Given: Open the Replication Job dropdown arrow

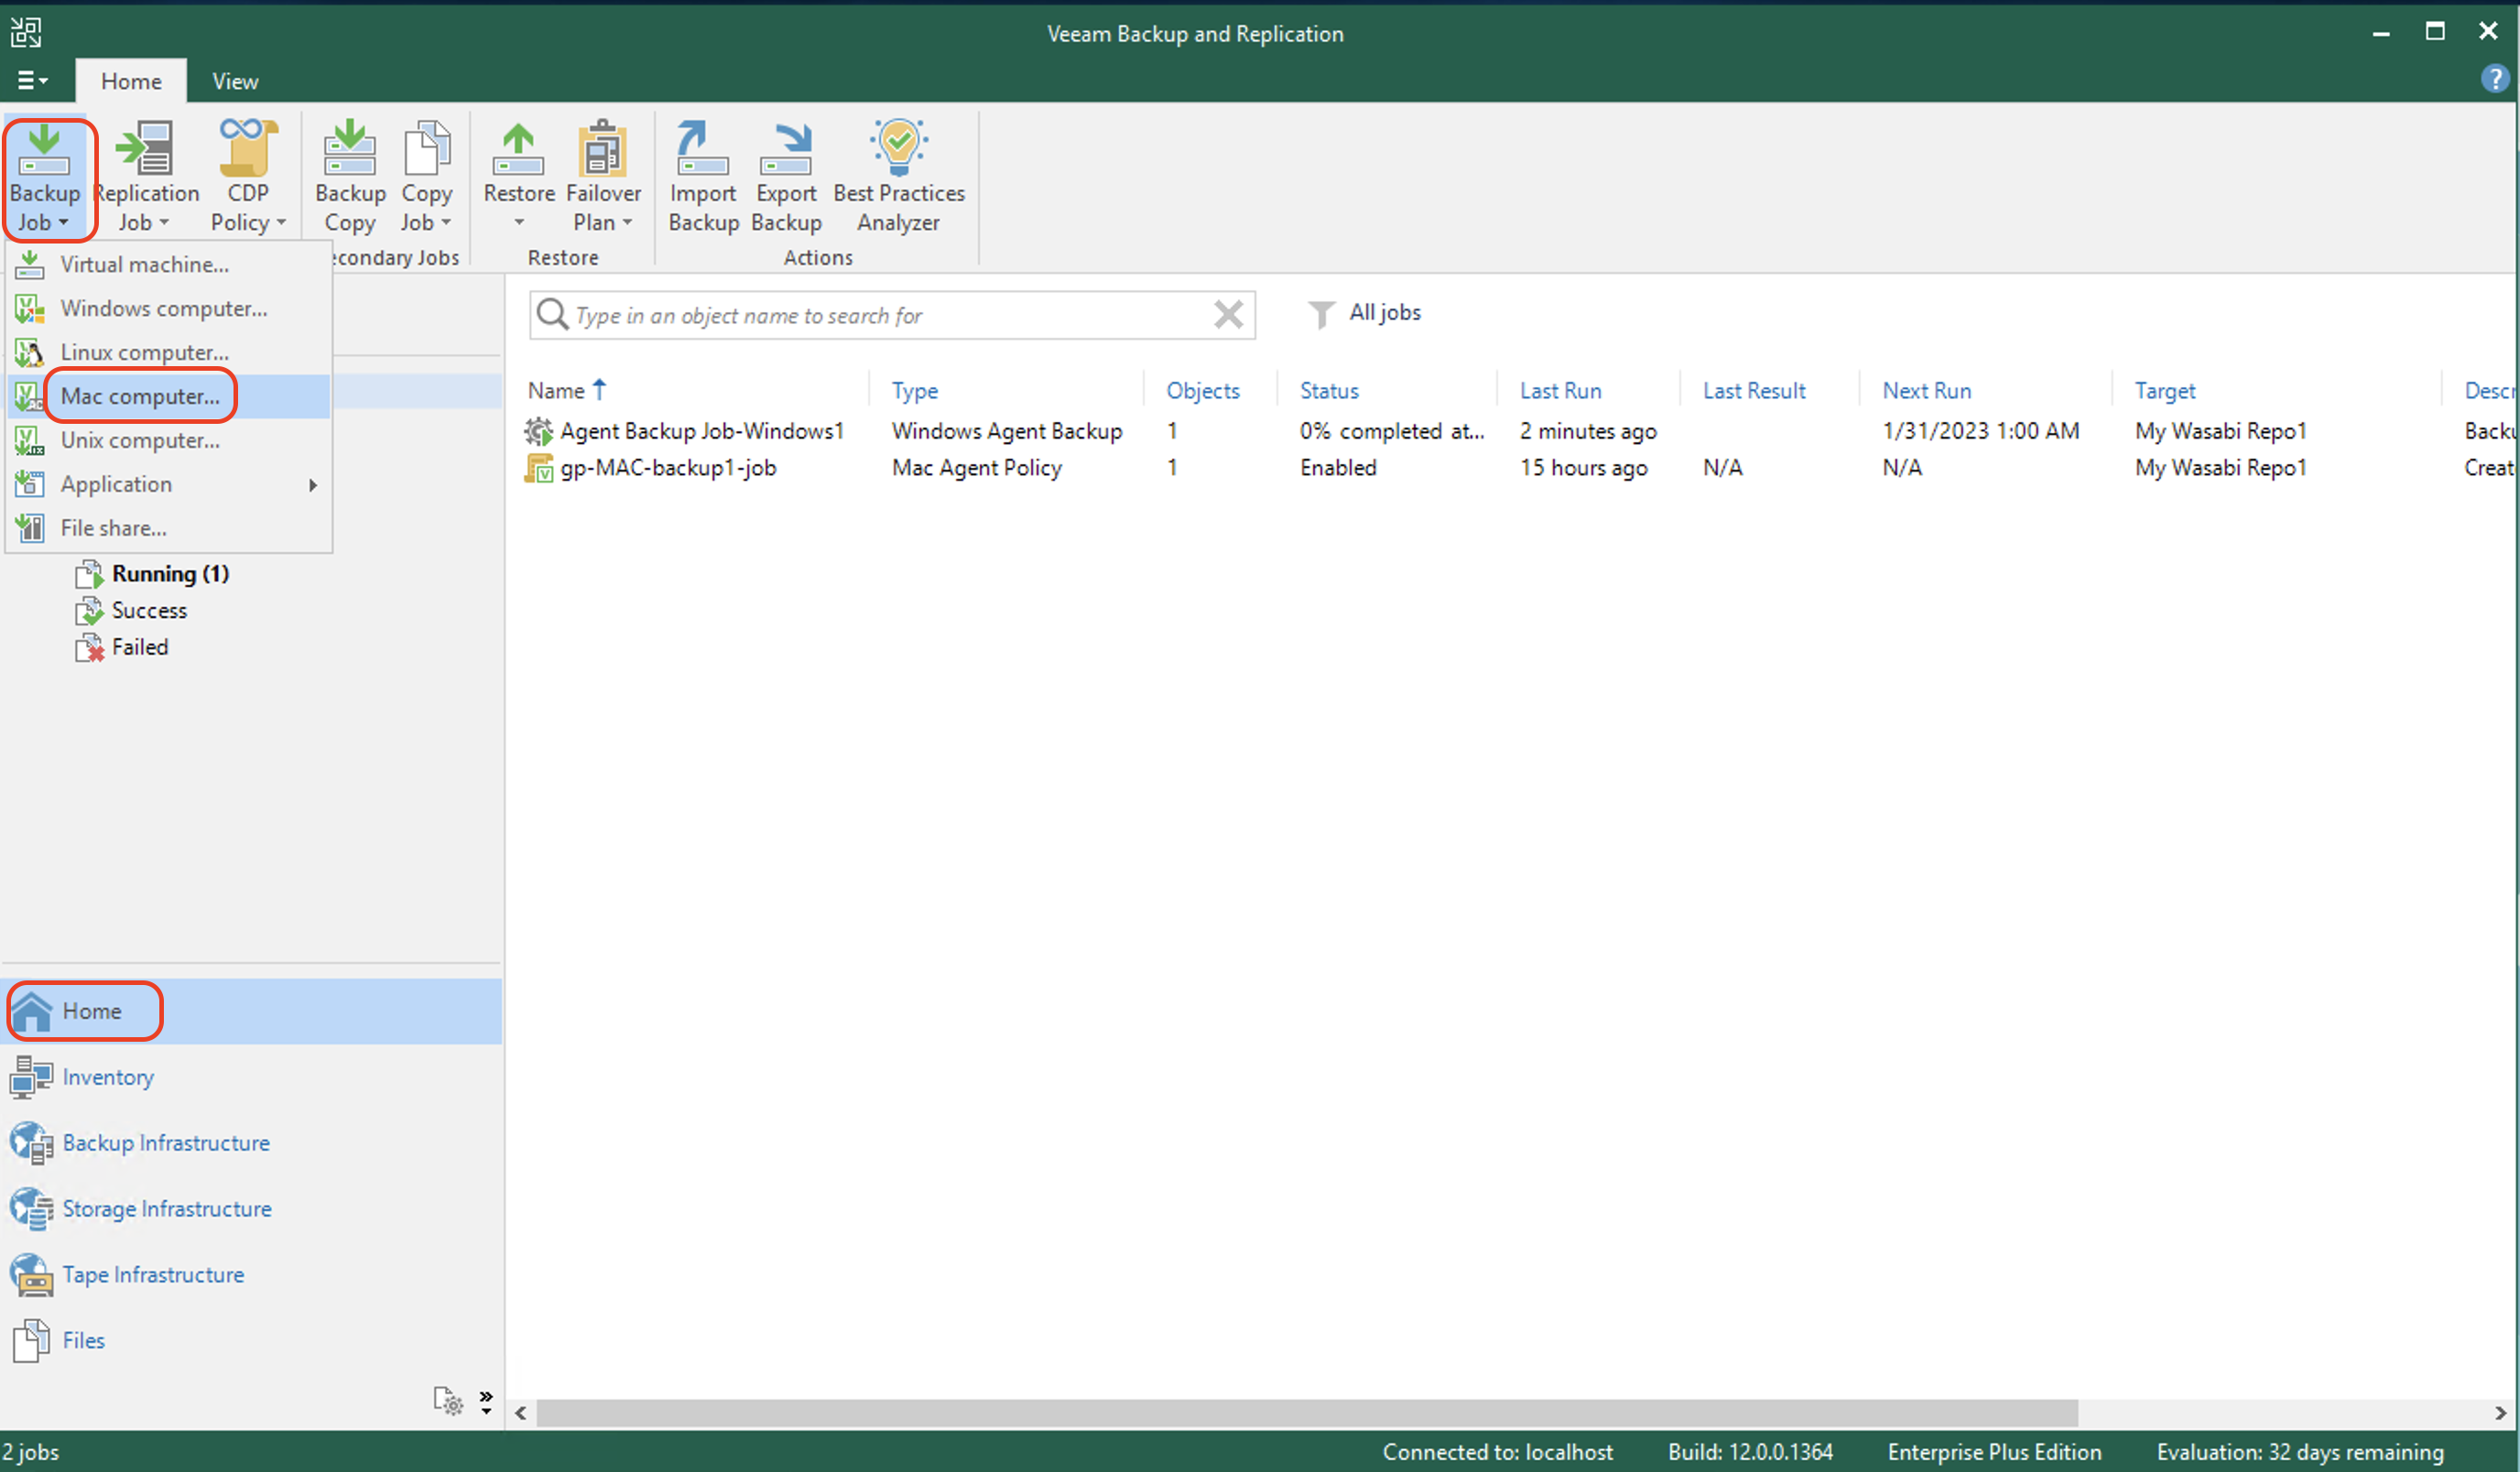Looking at the screenshot, I should [164, 223].
